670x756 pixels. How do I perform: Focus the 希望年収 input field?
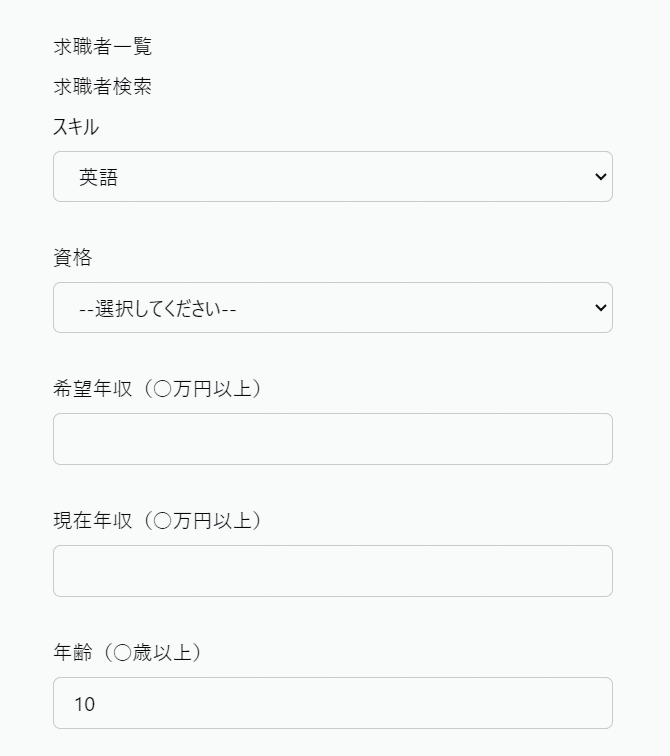tap(332, 439)
